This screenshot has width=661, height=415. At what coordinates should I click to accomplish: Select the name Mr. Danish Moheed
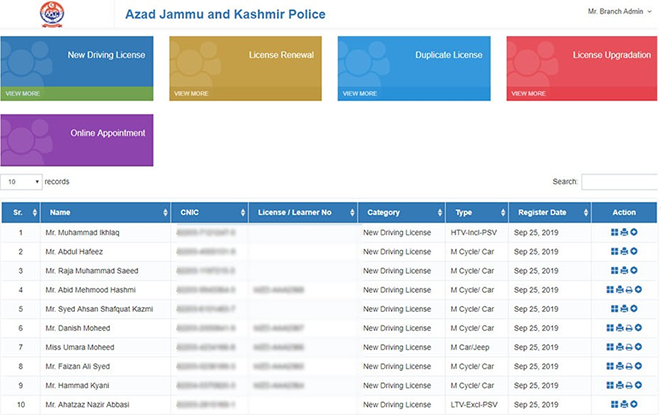coord(78,328)
